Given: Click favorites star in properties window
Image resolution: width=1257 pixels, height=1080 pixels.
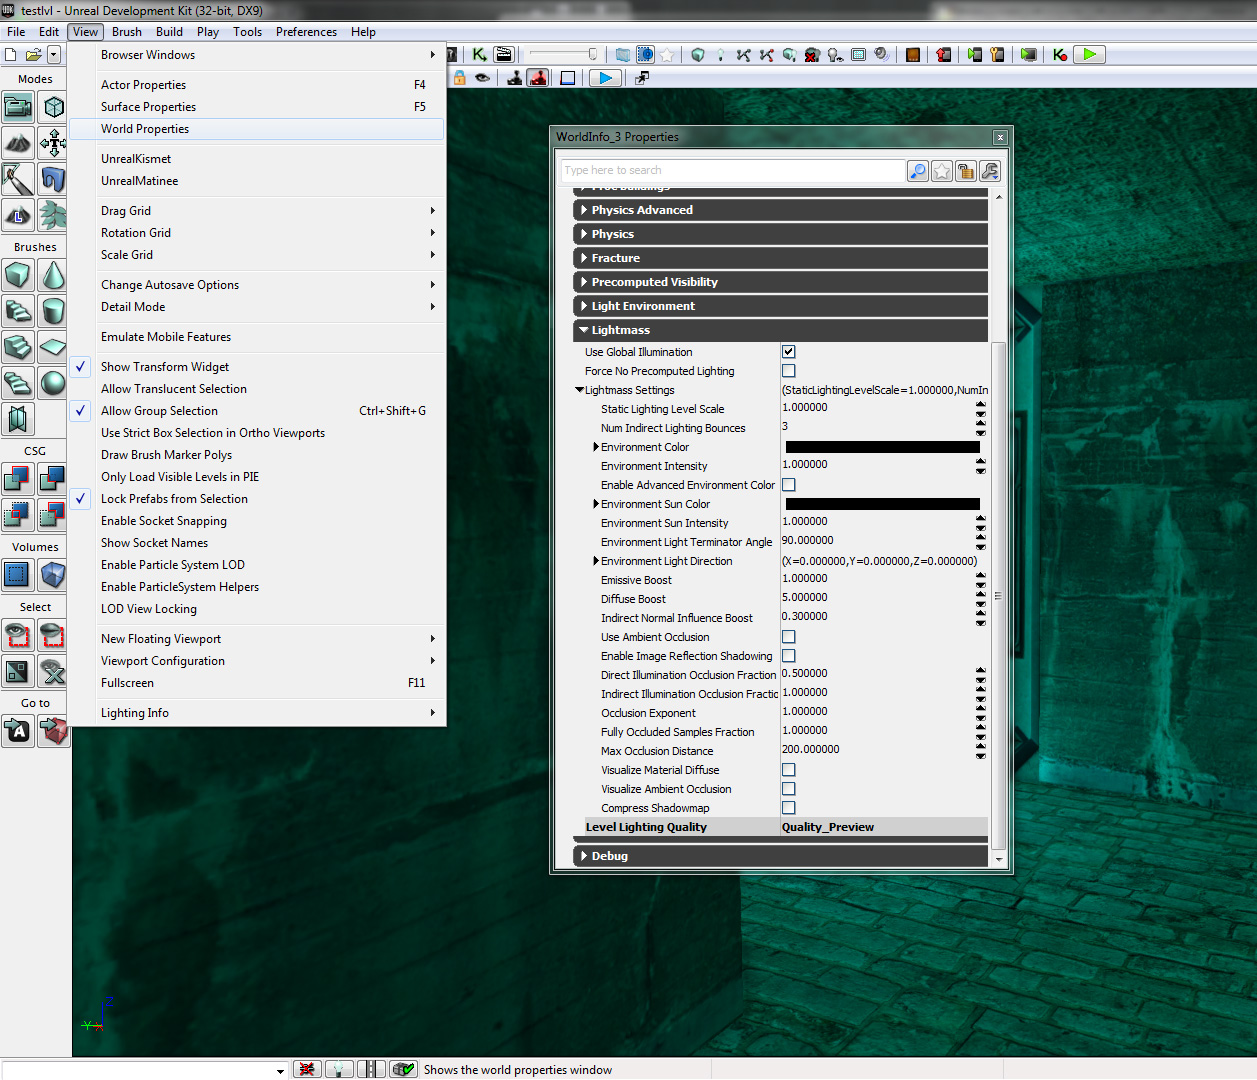Looking at the screenshot, I should pyautogui.click(x=942, y=171).
